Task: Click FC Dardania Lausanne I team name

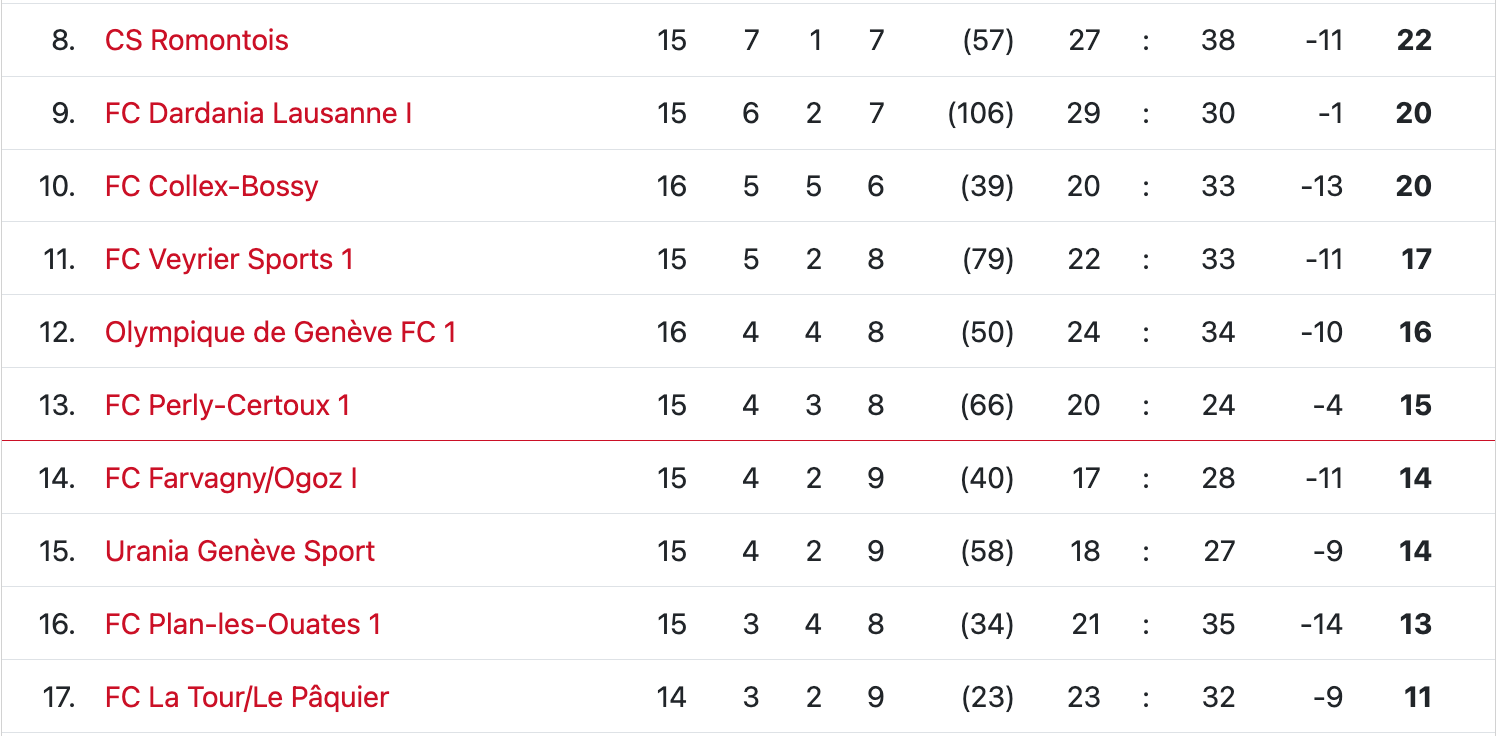Action: [x=258, y=114]
